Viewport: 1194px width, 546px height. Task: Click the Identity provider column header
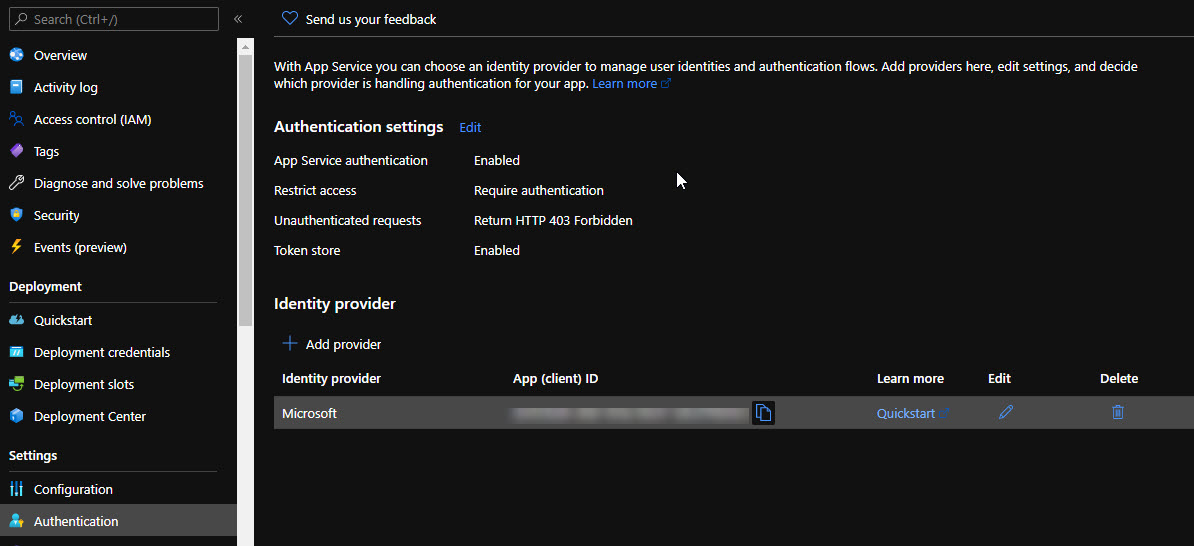coord(331,378)
